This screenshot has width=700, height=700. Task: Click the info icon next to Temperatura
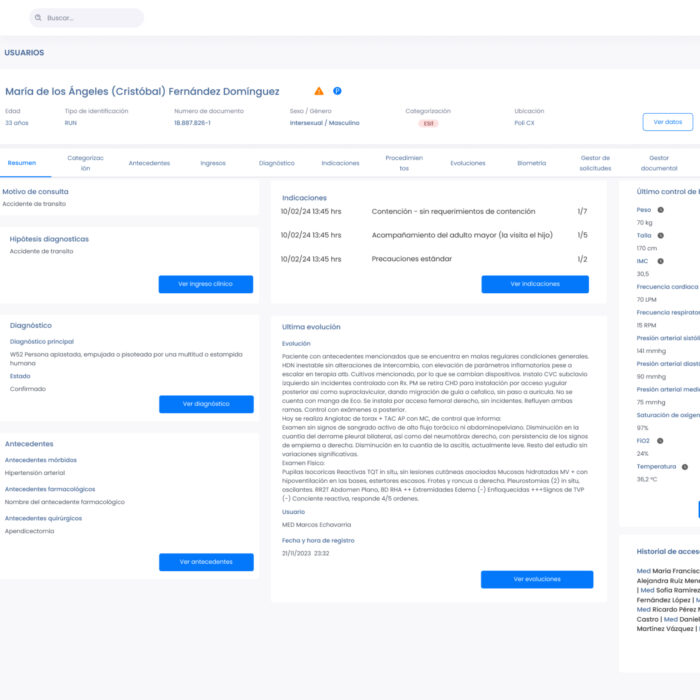coord(684,466)
